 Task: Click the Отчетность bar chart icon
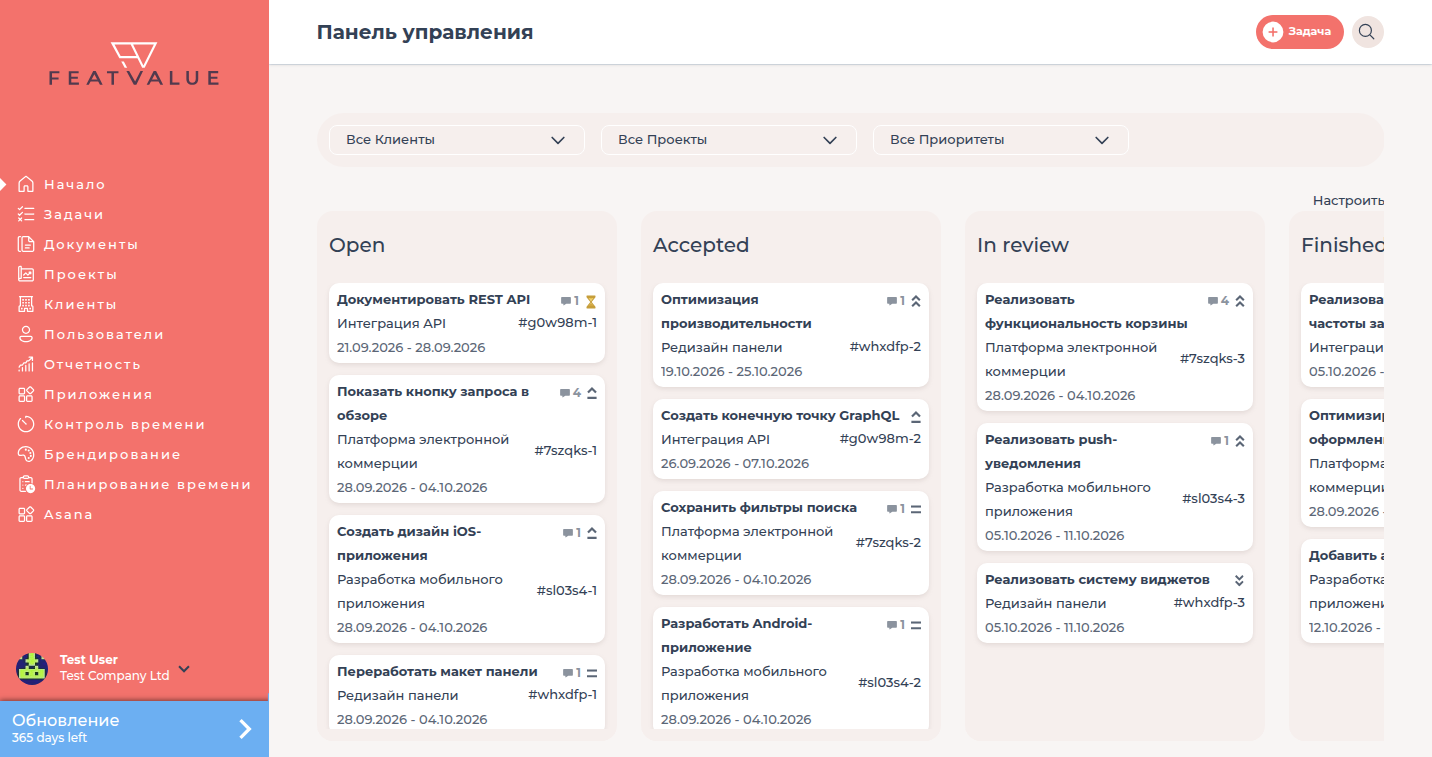[x=27, y=364]
